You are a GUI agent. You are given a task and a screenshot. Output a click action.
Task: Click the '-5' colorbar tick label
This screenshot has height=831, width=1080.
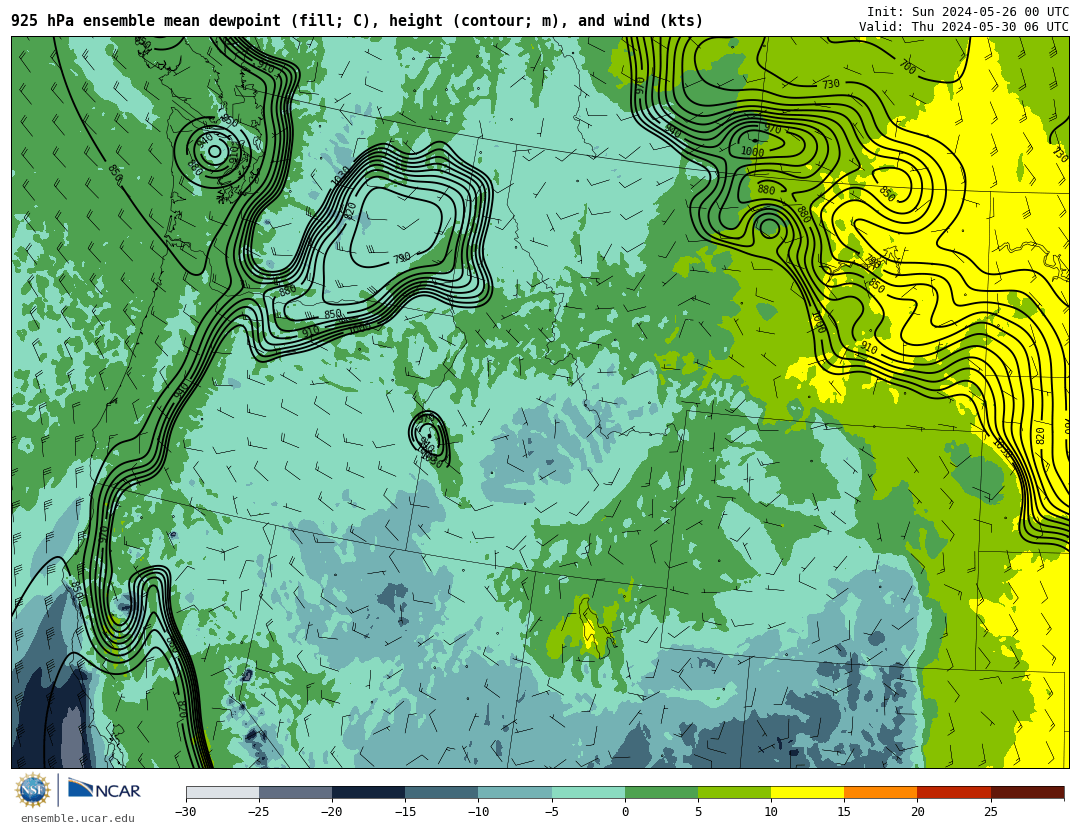(x=551, y=812)
